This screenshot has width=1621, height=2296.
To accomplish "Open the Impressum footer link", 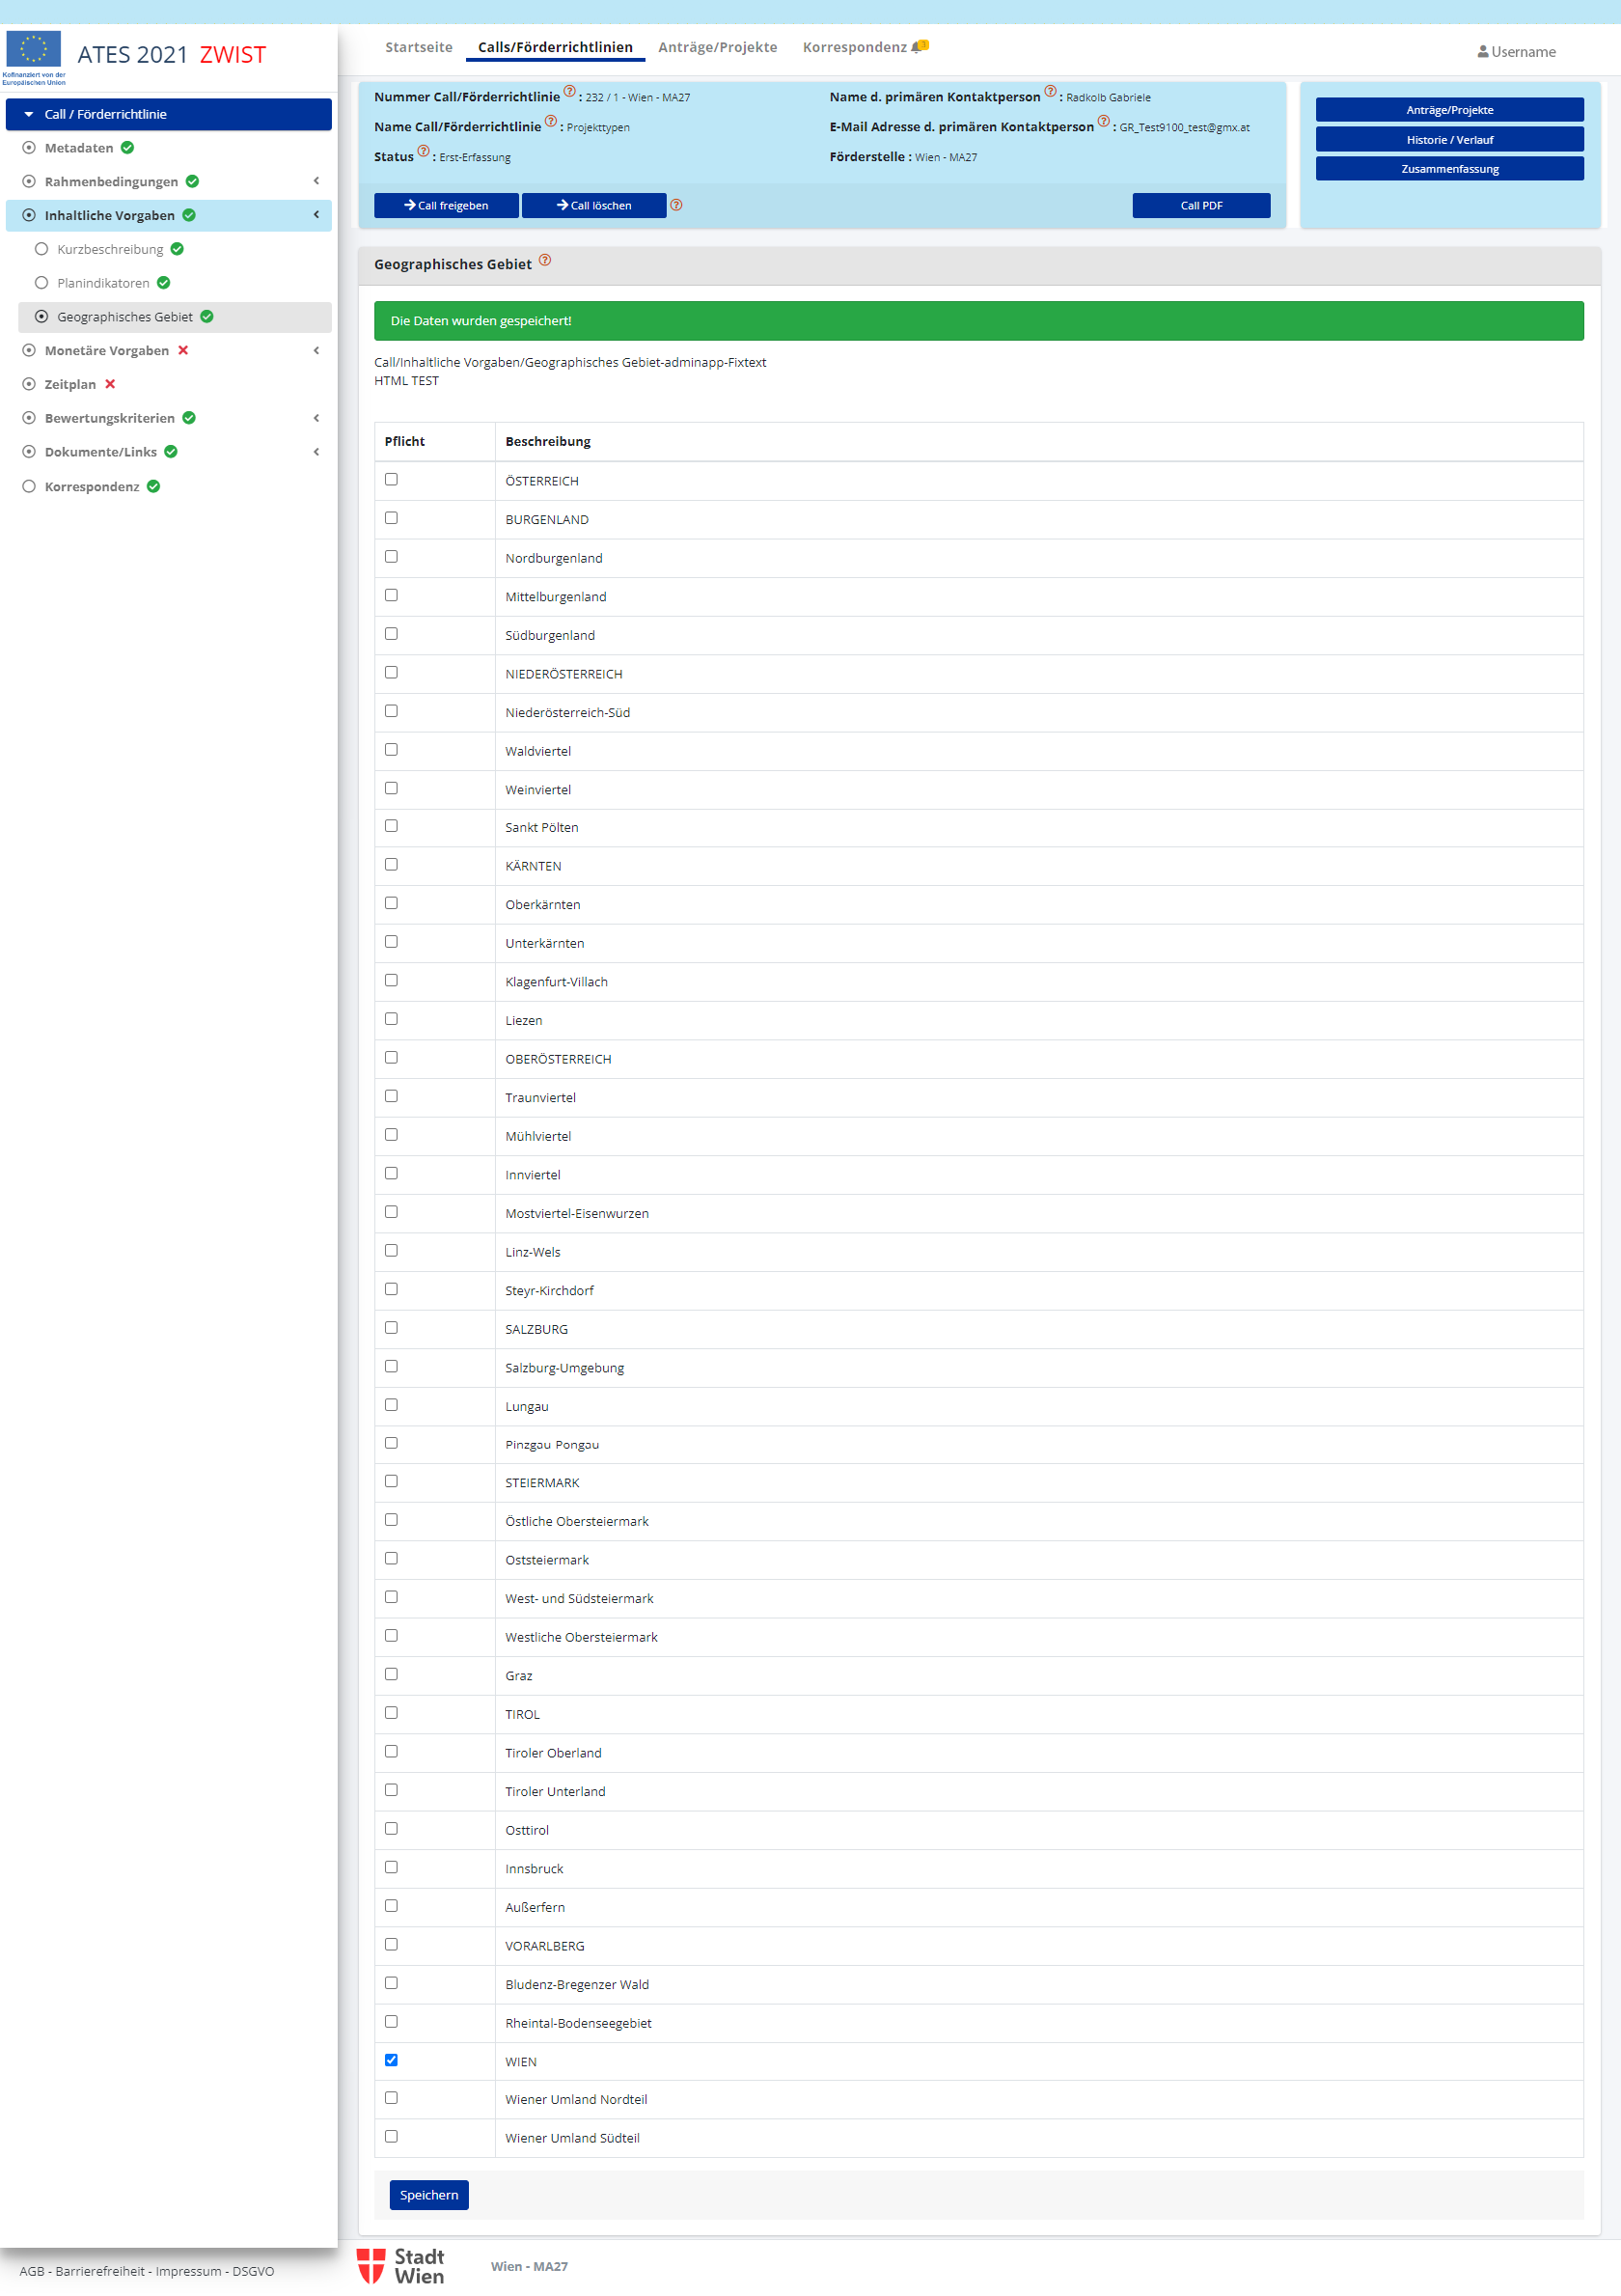I will 188,2271.
